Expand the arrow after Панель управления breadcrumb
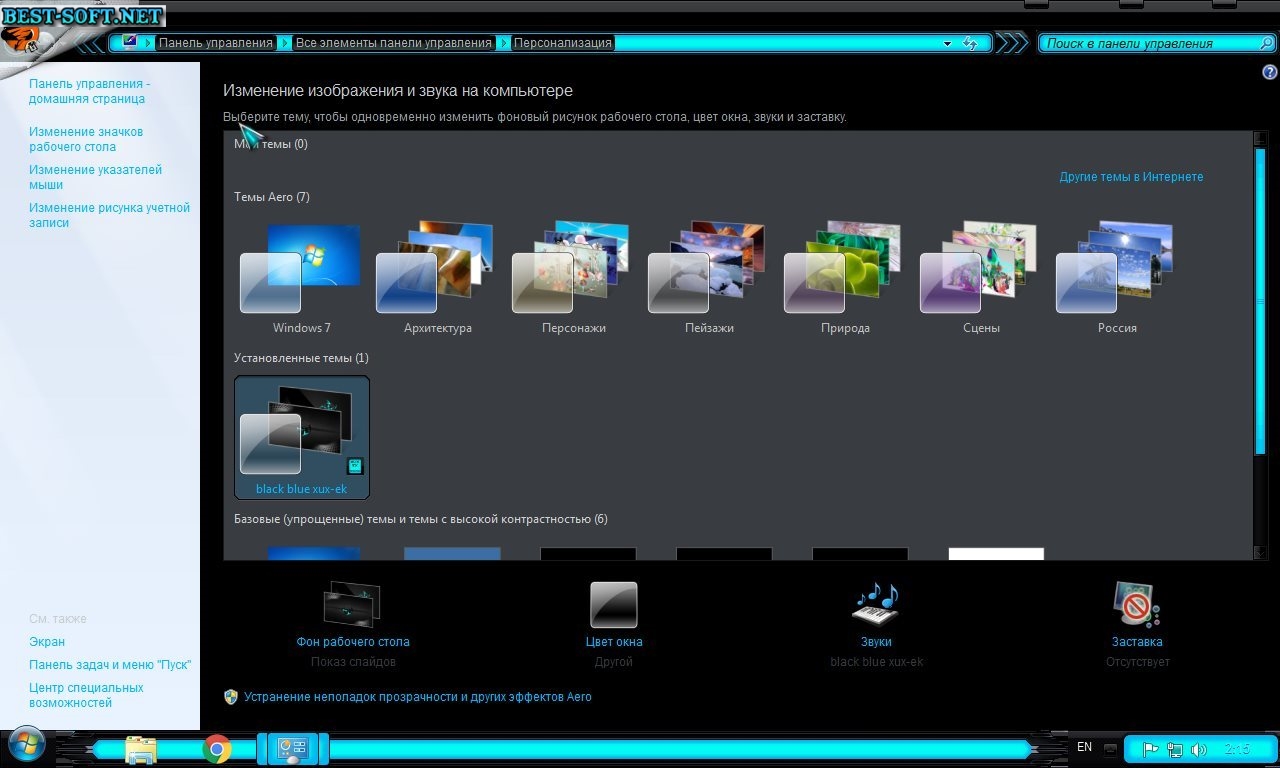 click(x=285, y=43)
